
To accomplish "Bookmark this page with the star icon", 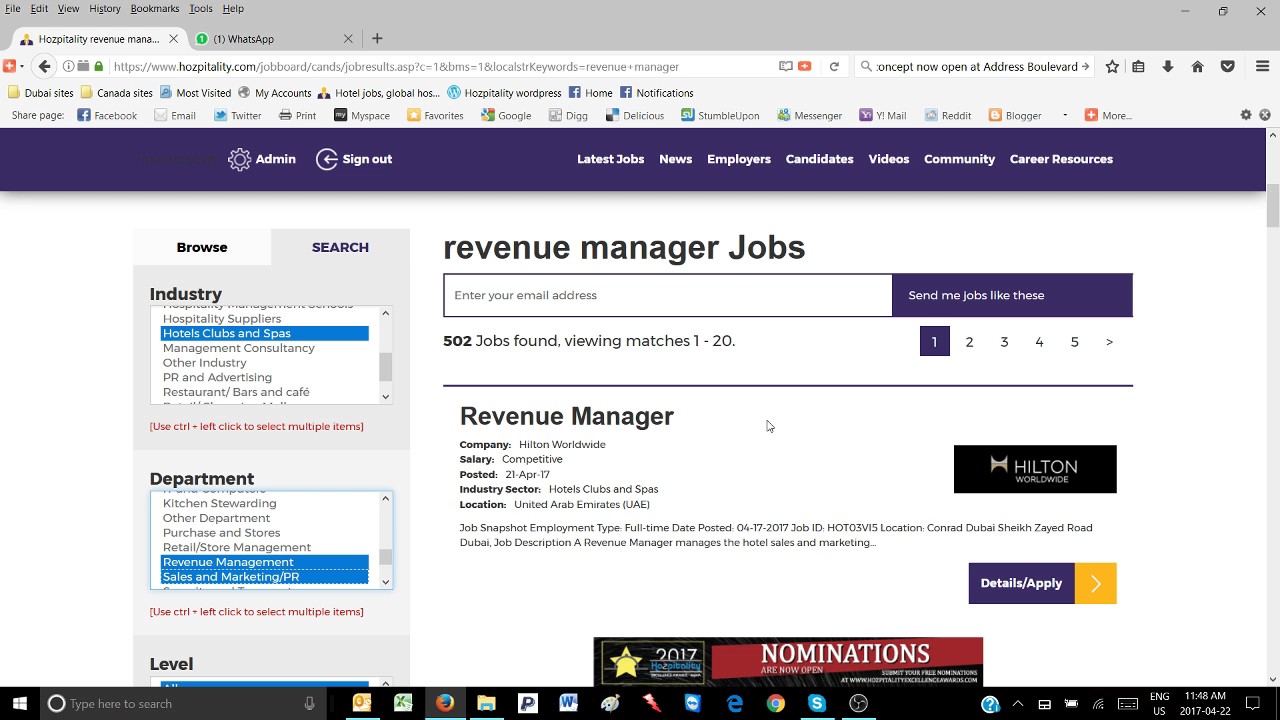I will point(1112,67).
